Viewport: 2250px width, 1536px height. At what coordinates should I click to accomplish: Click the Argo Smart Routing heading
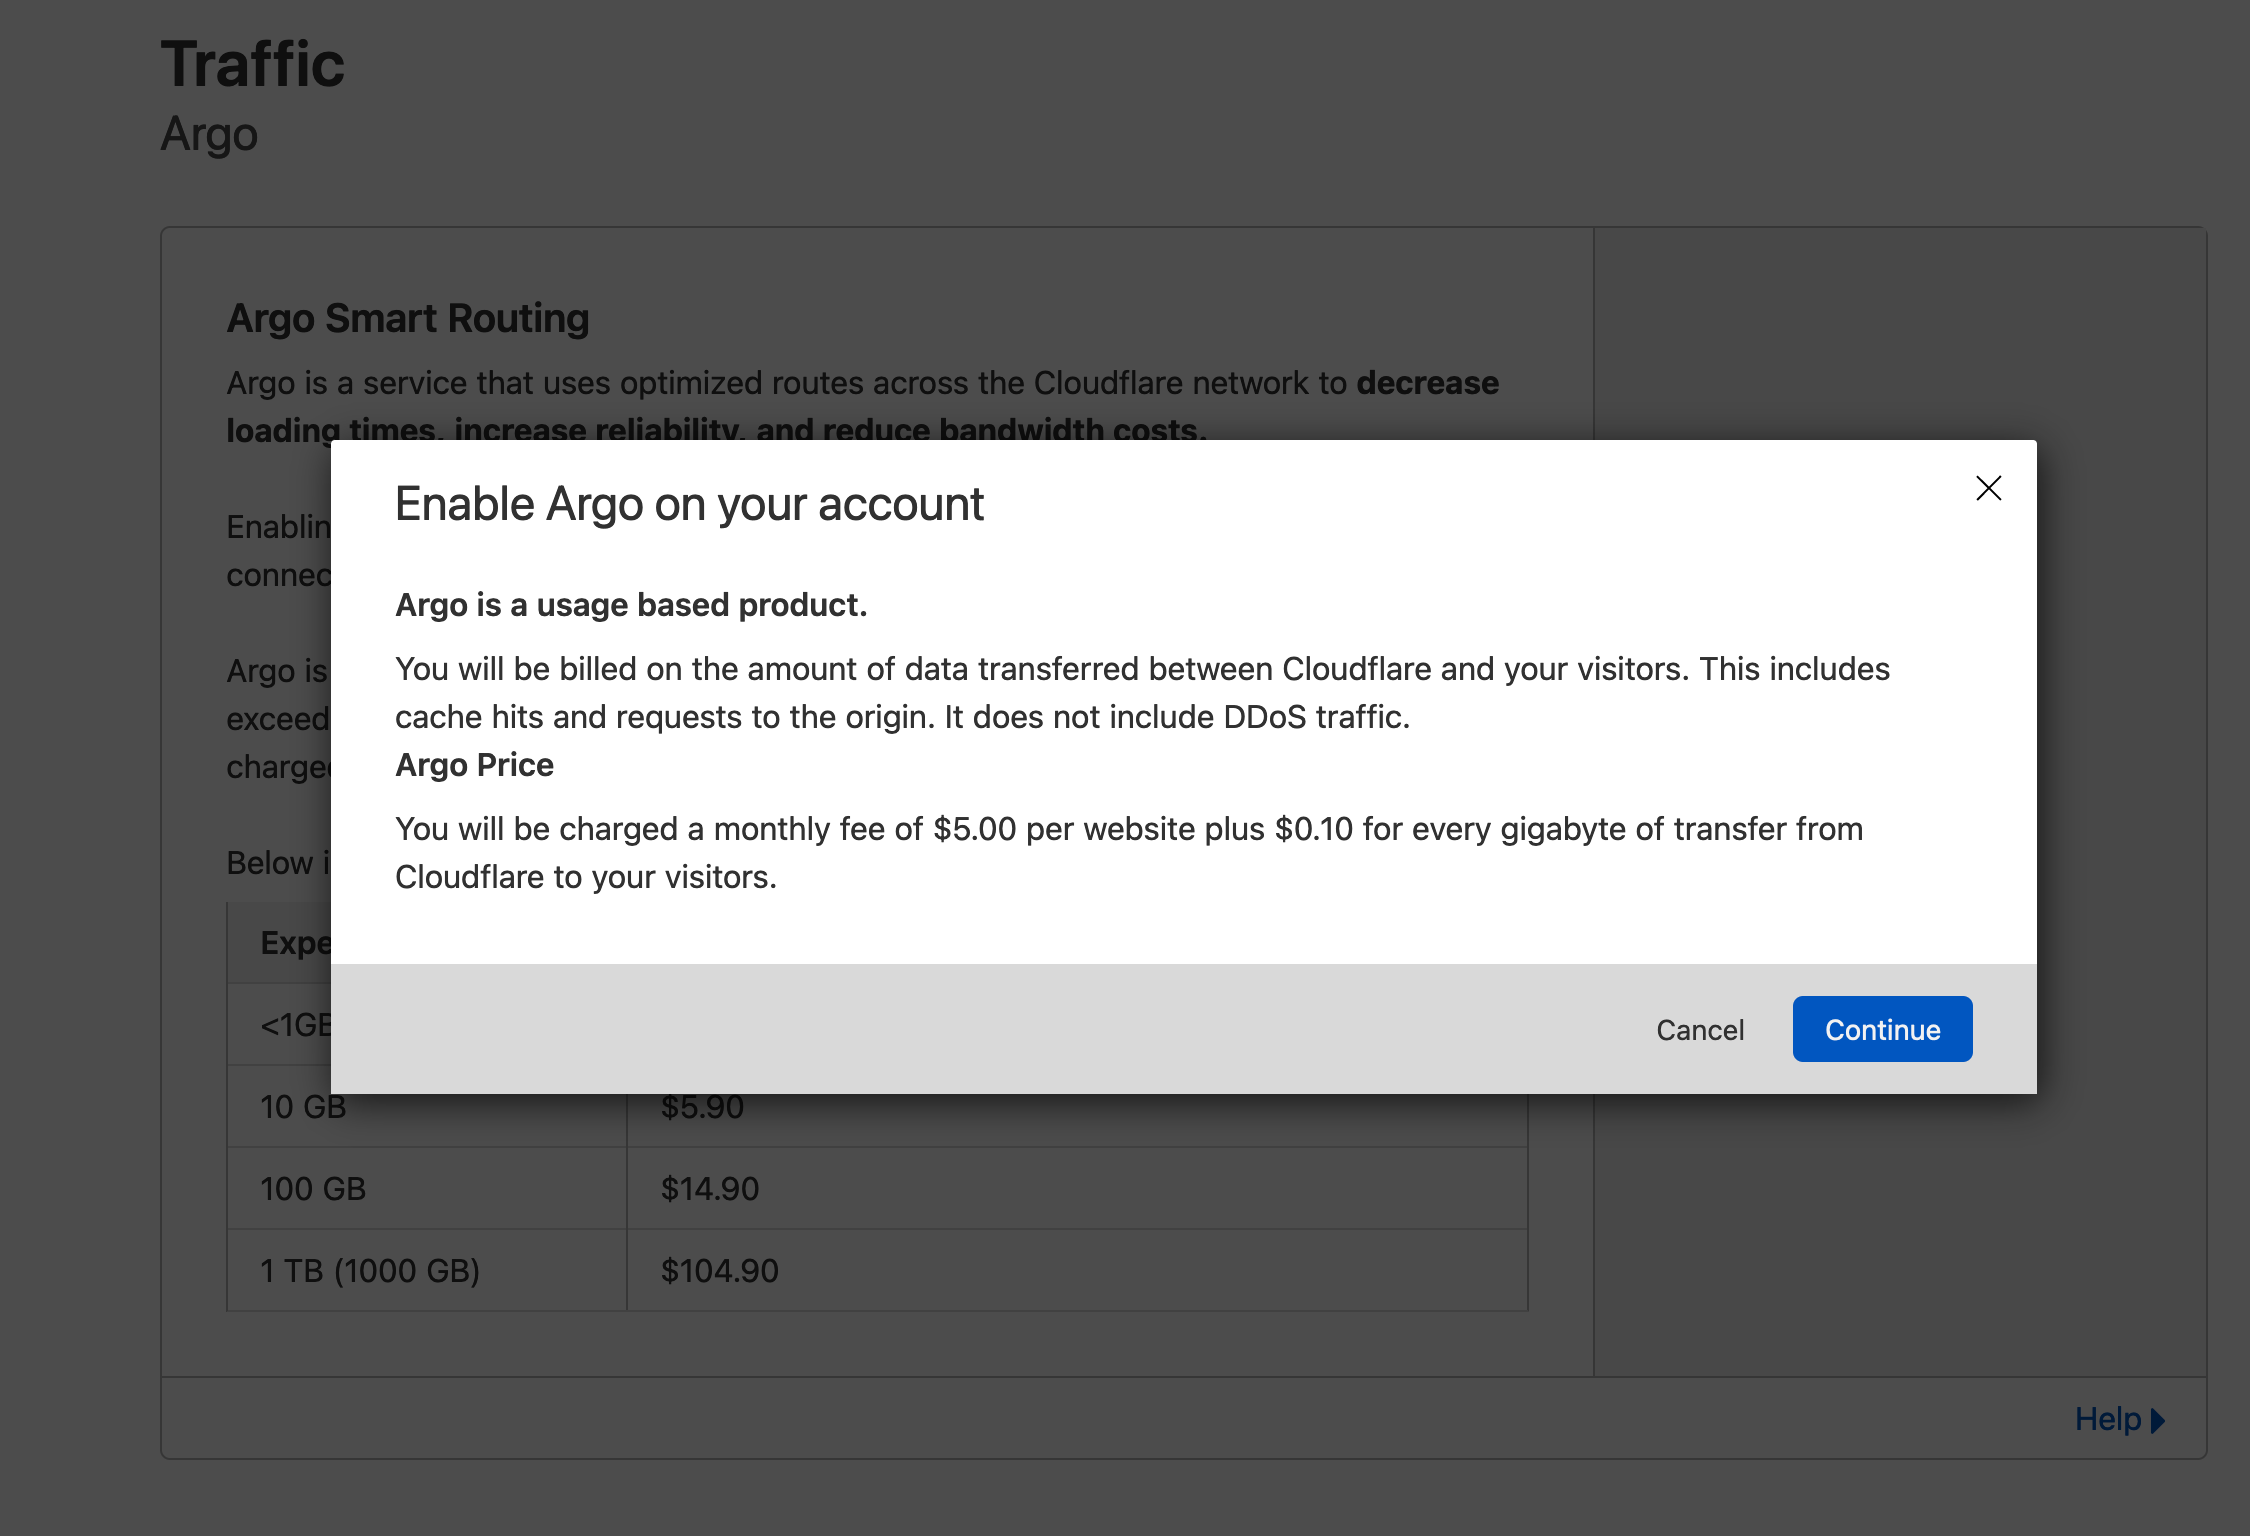(x=408, y=317)
